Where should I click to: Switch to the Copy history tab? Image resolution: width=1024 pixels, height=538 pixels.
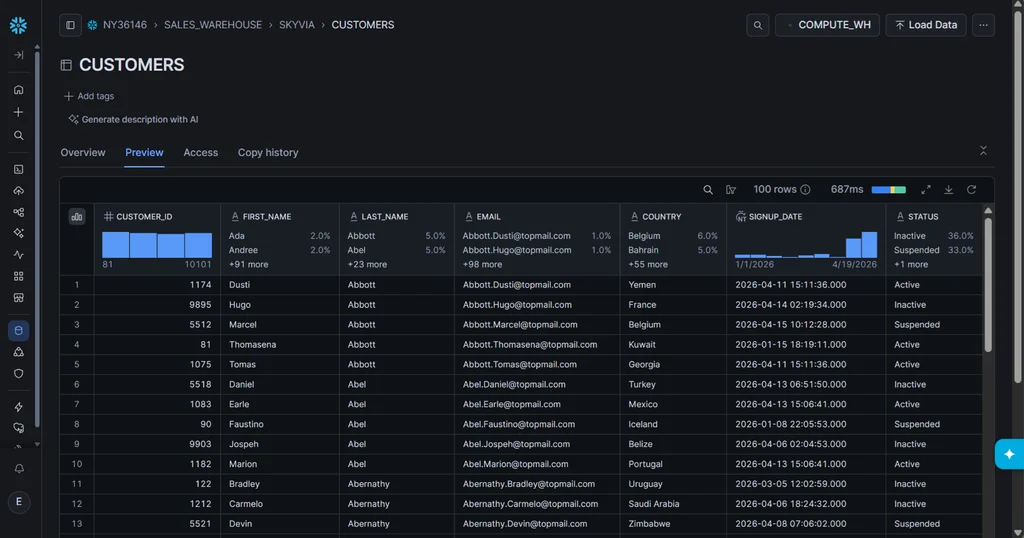(x=268, y=152)
